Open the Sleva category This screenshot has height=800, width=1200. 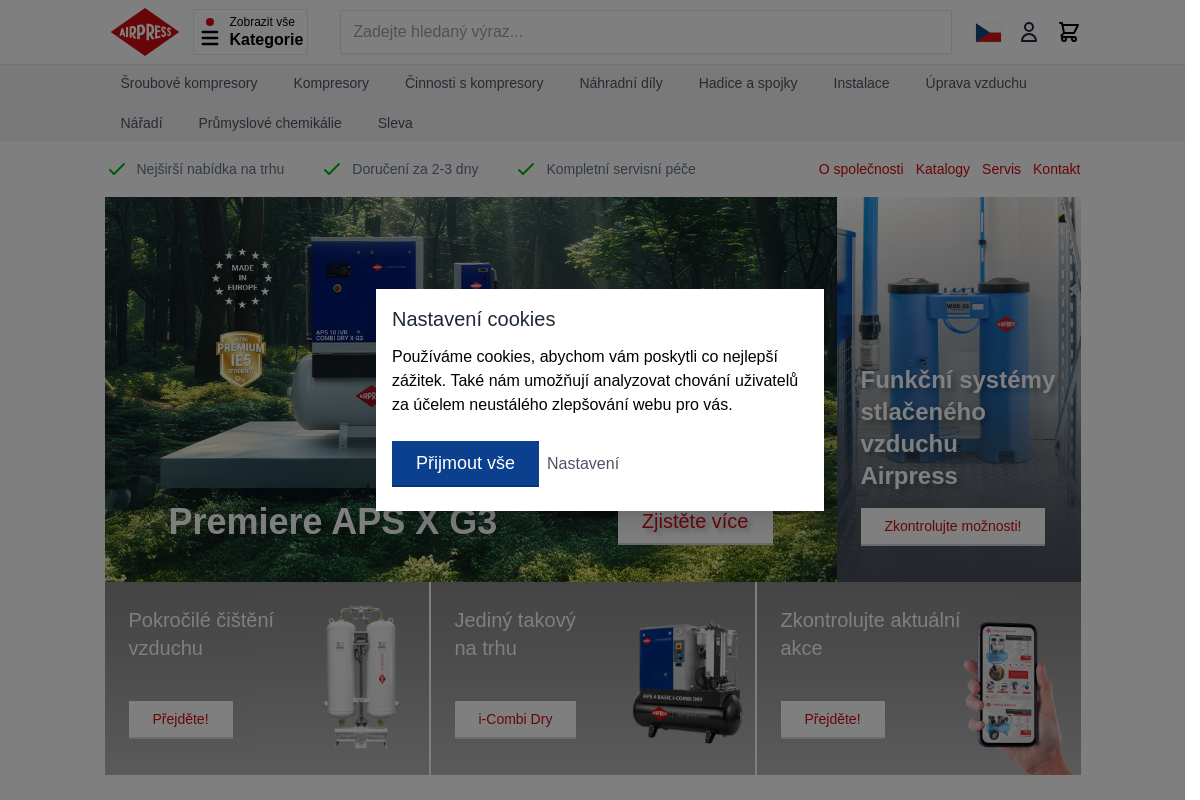pos(395,123)
